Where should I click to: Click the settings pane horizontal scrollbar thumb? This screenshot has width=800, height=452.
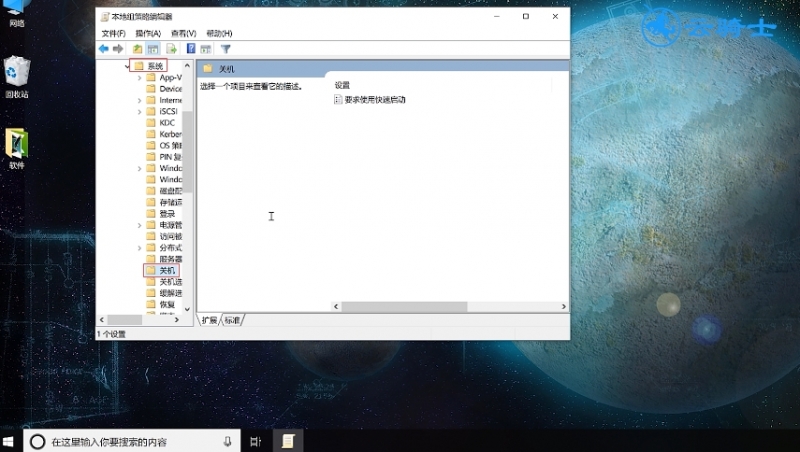(x=405, y=307)
